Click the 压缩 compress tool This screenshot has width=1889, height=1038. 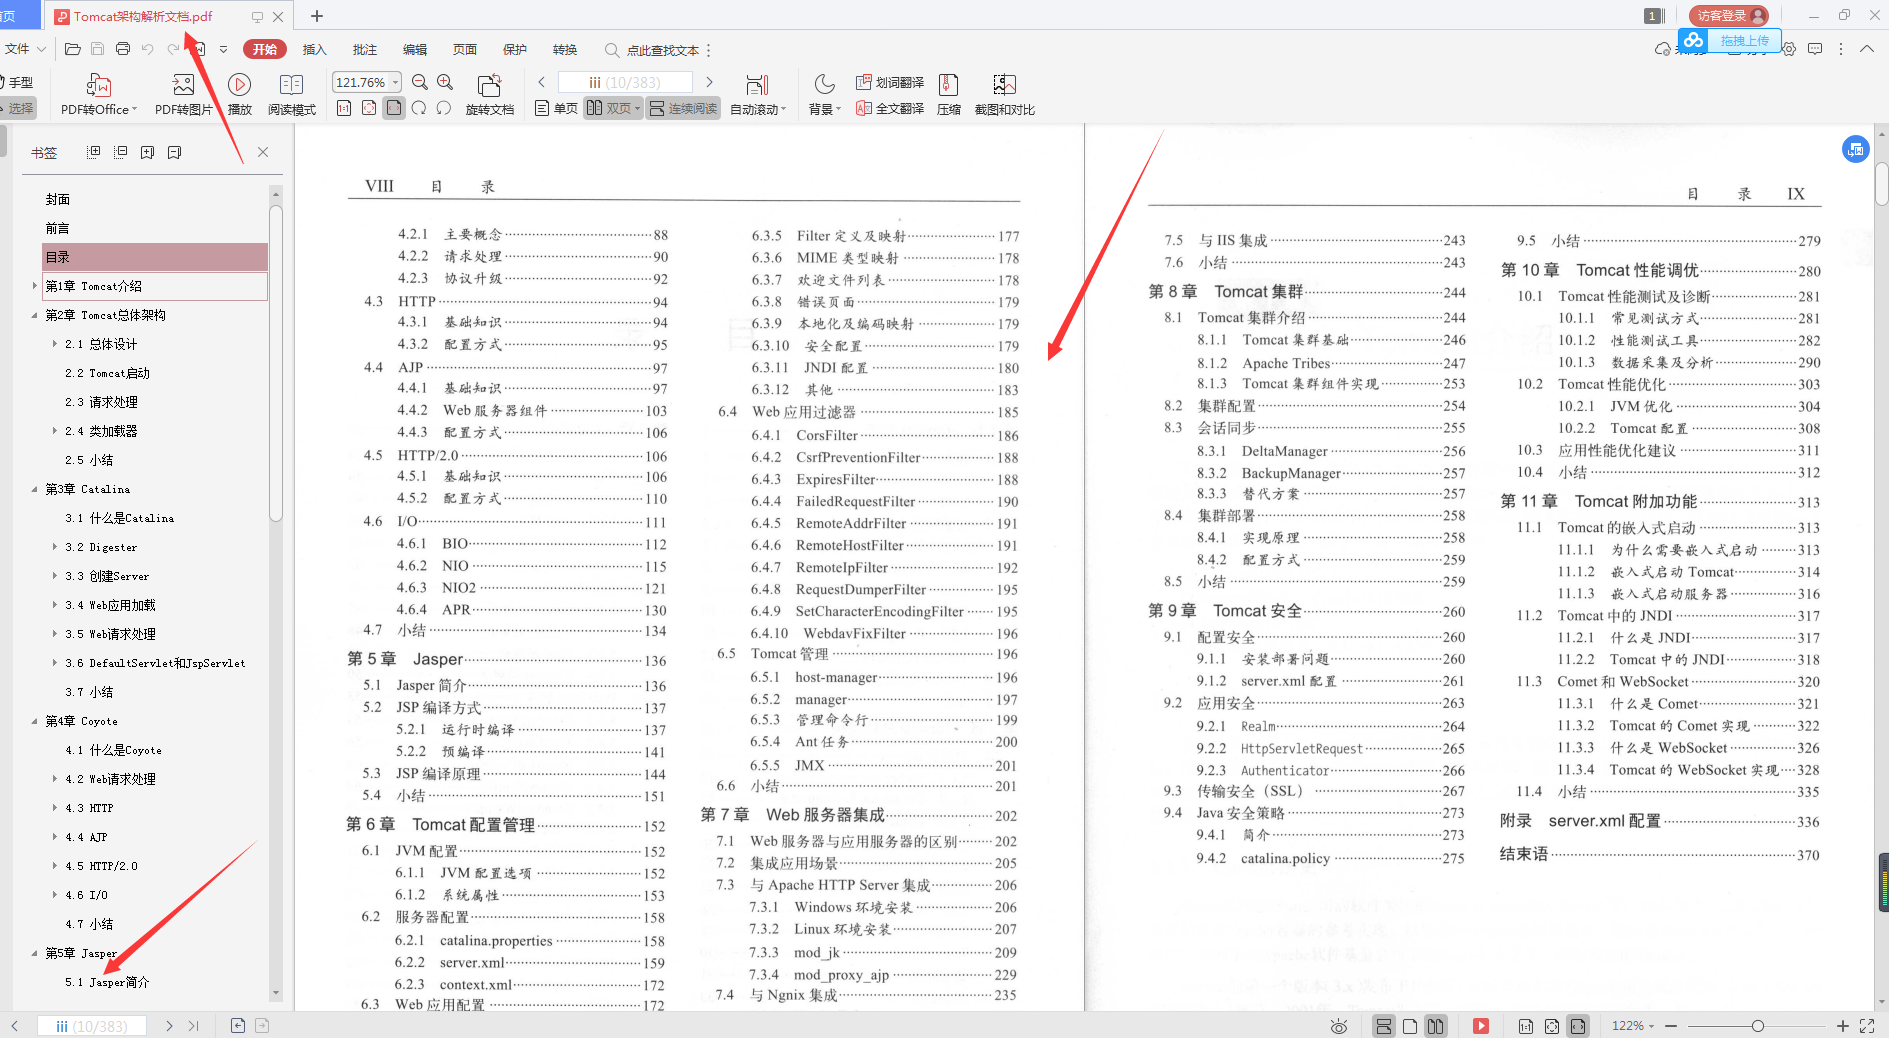click(949, 95)
